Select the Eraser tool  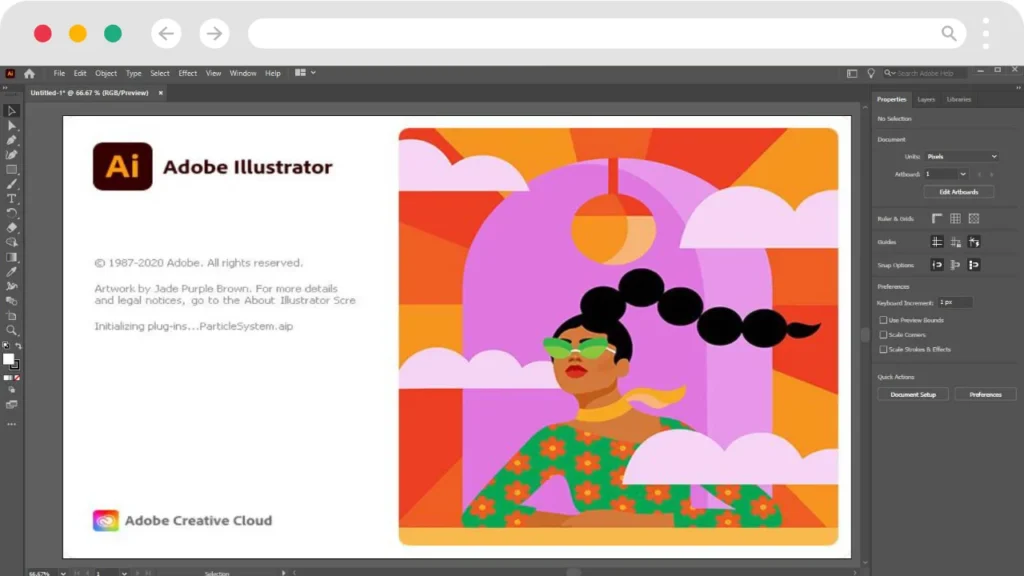pos(11,228)
